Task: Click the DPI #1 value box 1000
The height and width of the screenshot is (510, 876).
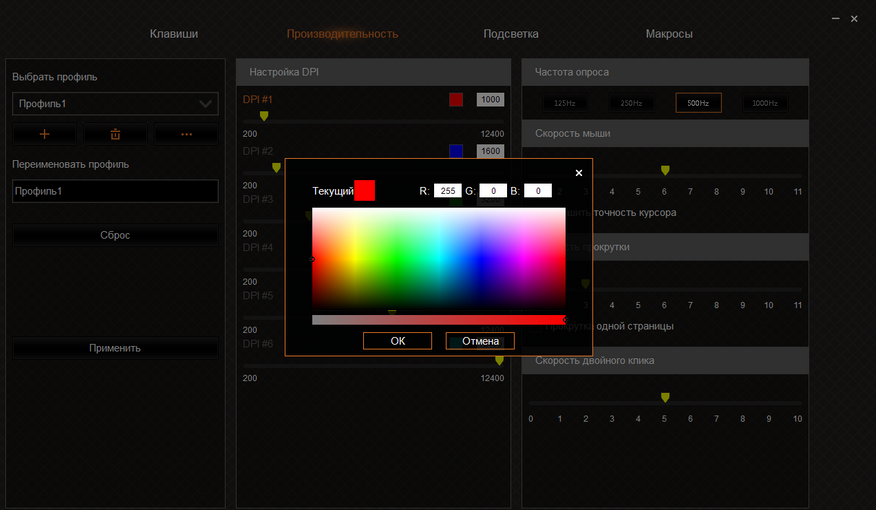Action: click(491, 99)
